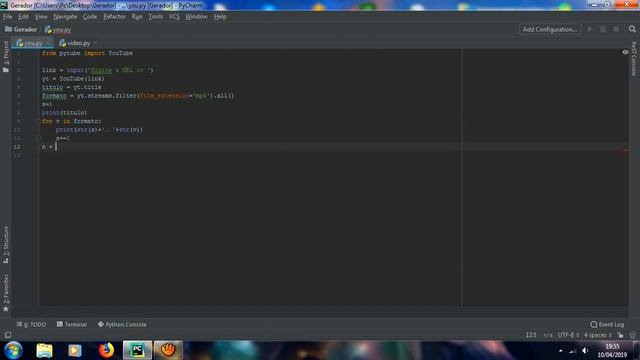Click the 'for v in formato:' code line
640x360 pixels.
(x=71, y=121)
